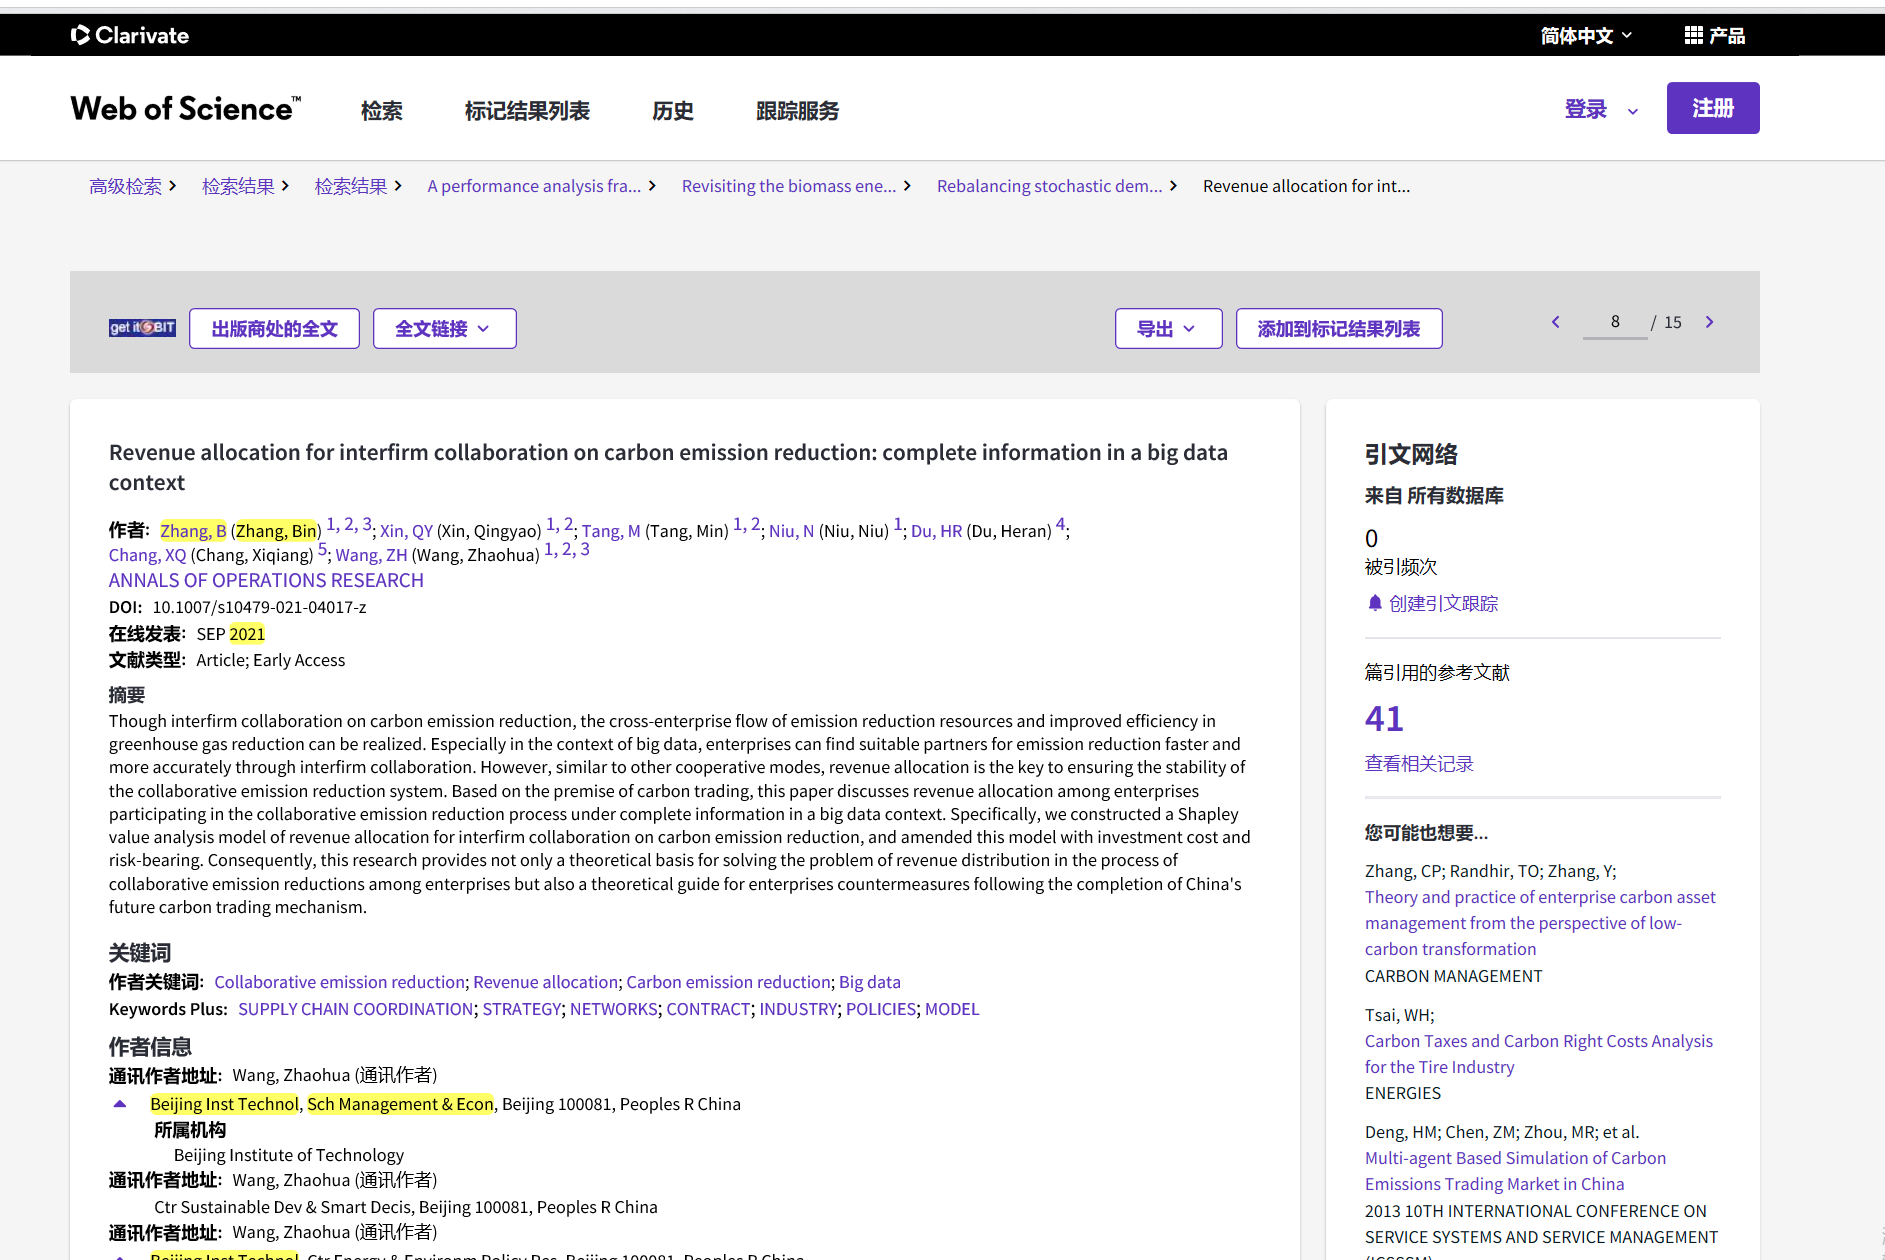Go to previous record with left arrow
Image resolution: width=1885 pixels, height=1260 pixels.
pos(1555,322)
